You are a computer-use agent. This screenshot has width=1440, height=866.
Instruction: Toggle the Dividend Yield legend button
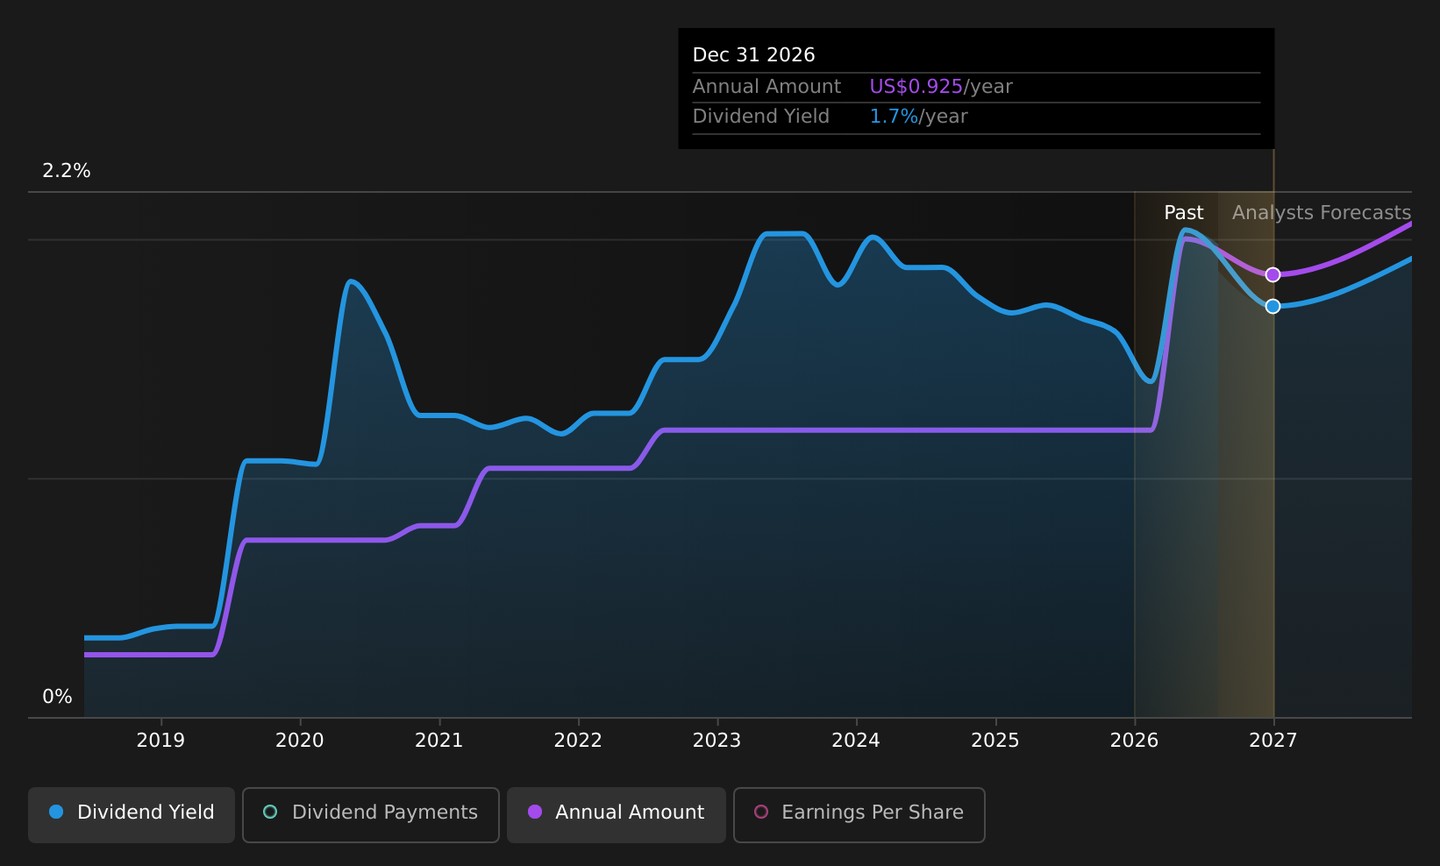coord(131,815)
